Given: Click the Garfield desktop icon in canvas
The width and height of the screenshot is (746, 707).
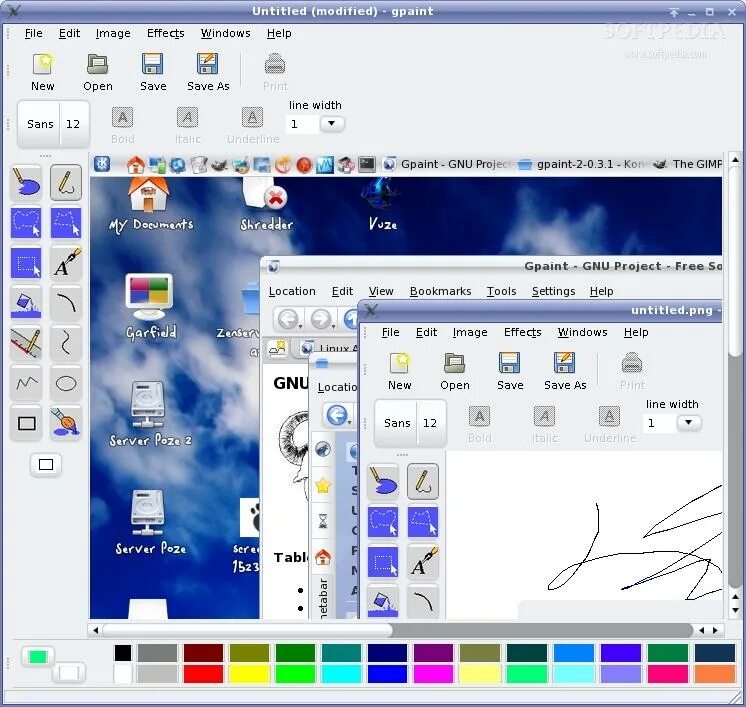Looking at the screenshot, I should click(150, 306).
